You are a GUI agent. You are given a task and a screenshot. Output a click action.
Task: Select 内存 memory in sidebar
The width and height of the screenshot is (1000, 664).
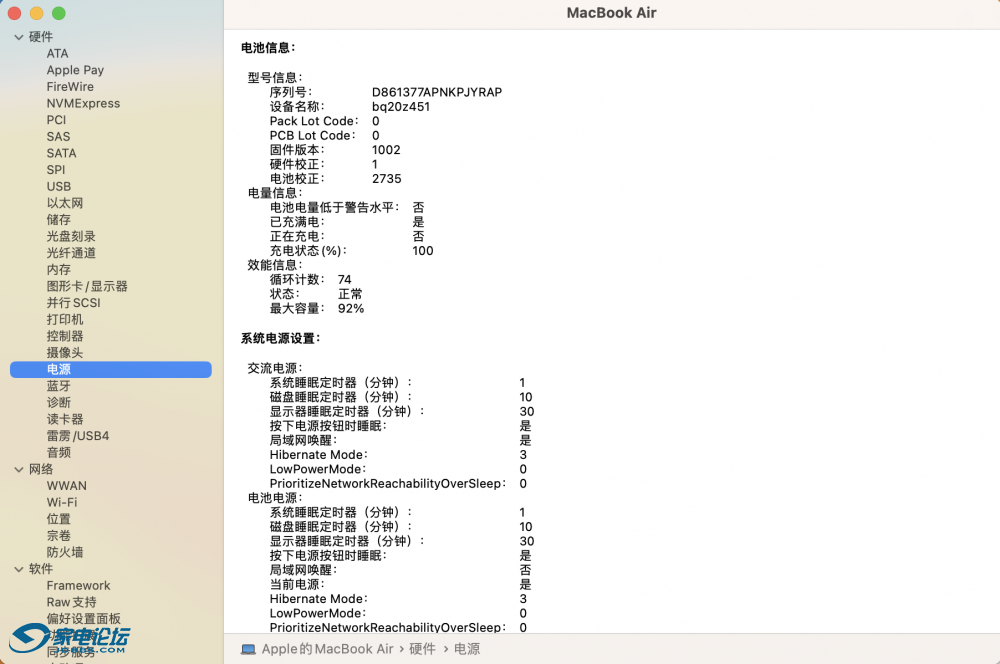click(59, 269)
